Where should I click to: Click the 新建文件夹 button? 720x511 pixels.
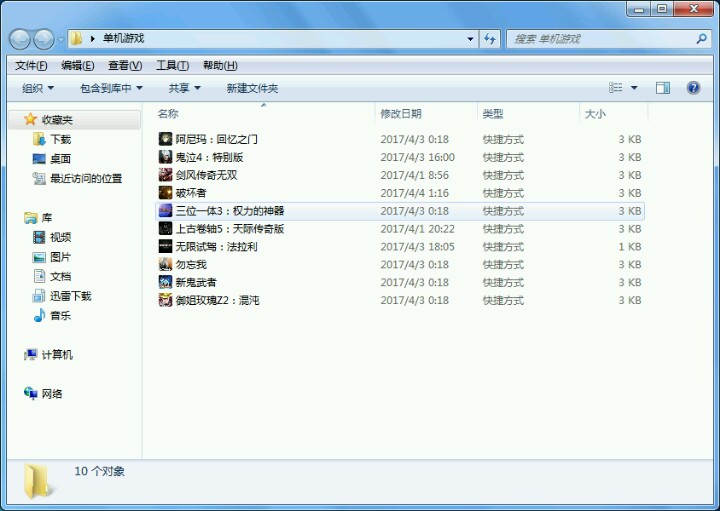coord(252,88)
